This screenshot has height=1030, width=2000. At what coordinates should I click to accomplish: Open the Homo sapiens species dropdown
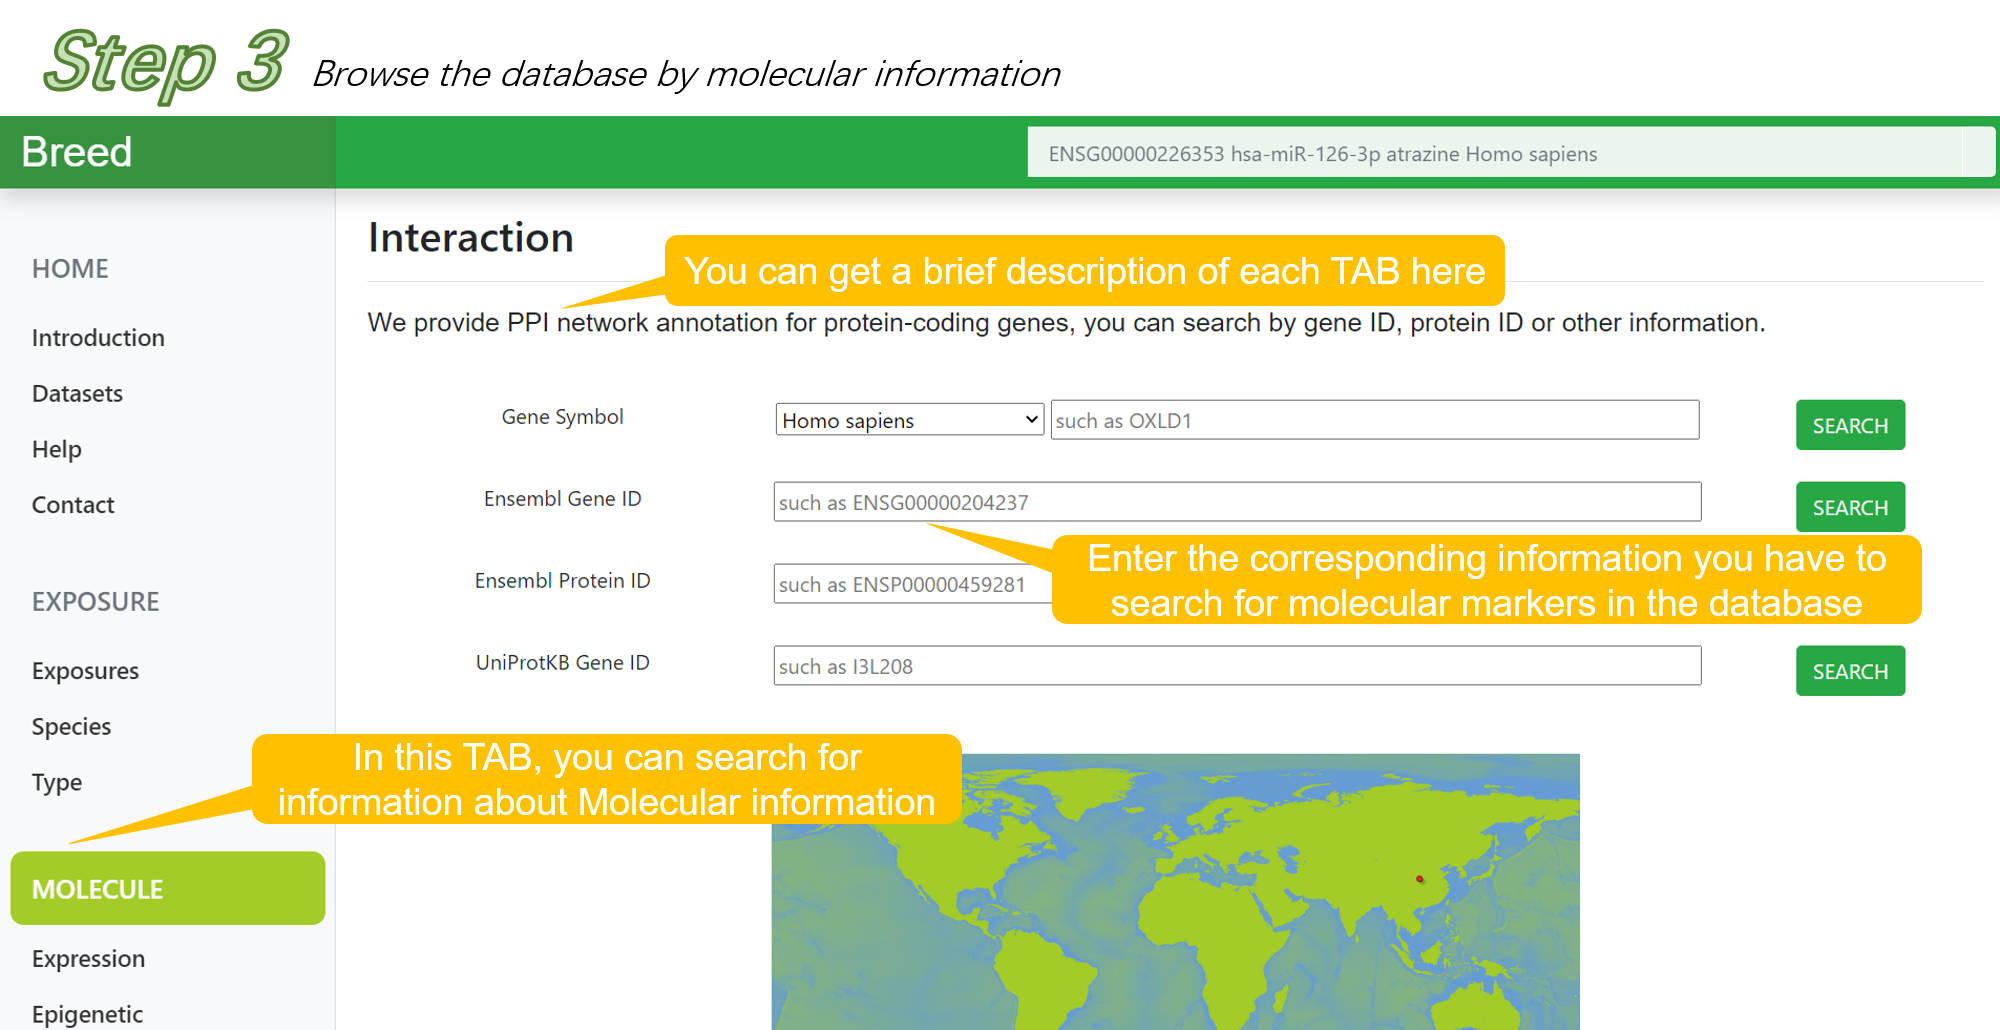(x=909, y=420)
